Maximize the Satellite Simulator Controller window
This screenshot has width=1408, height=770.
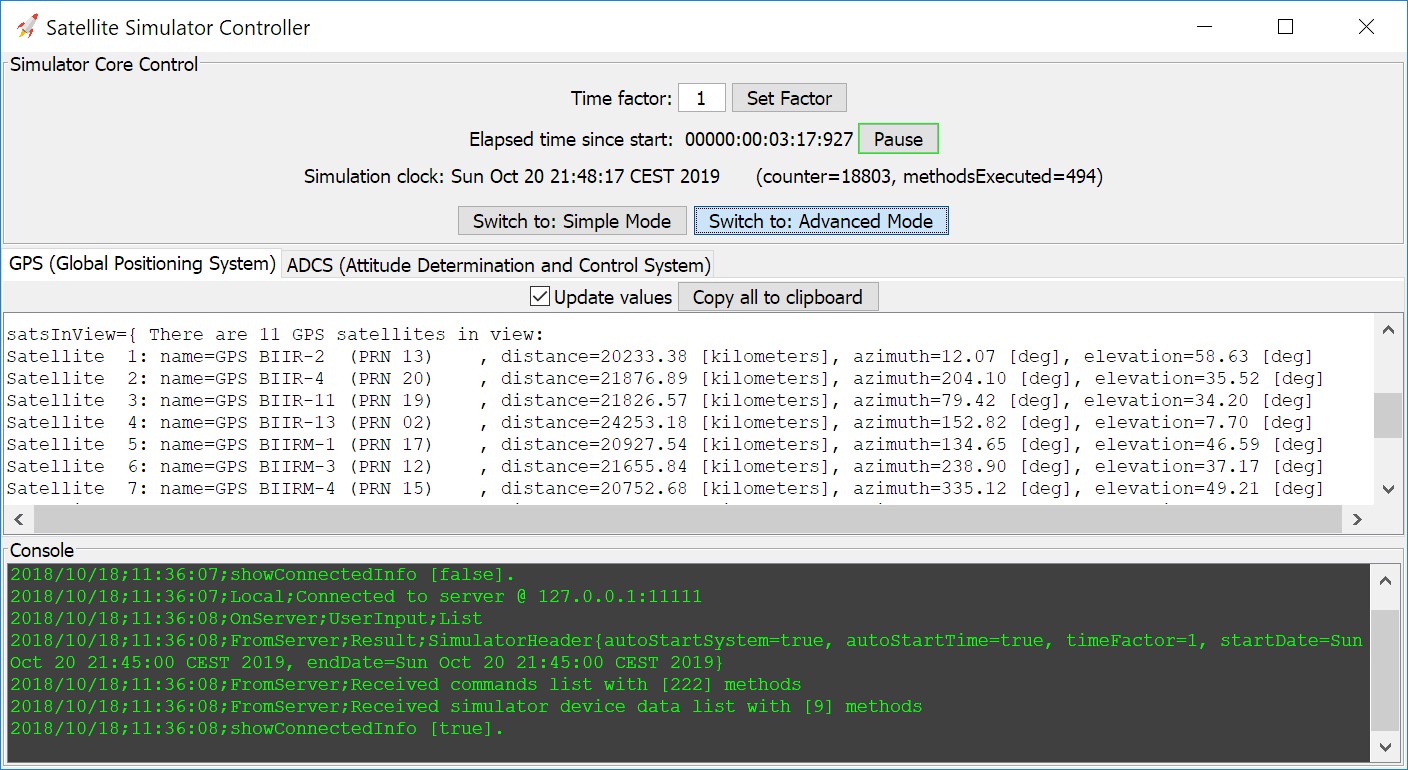click(1285, 27)
